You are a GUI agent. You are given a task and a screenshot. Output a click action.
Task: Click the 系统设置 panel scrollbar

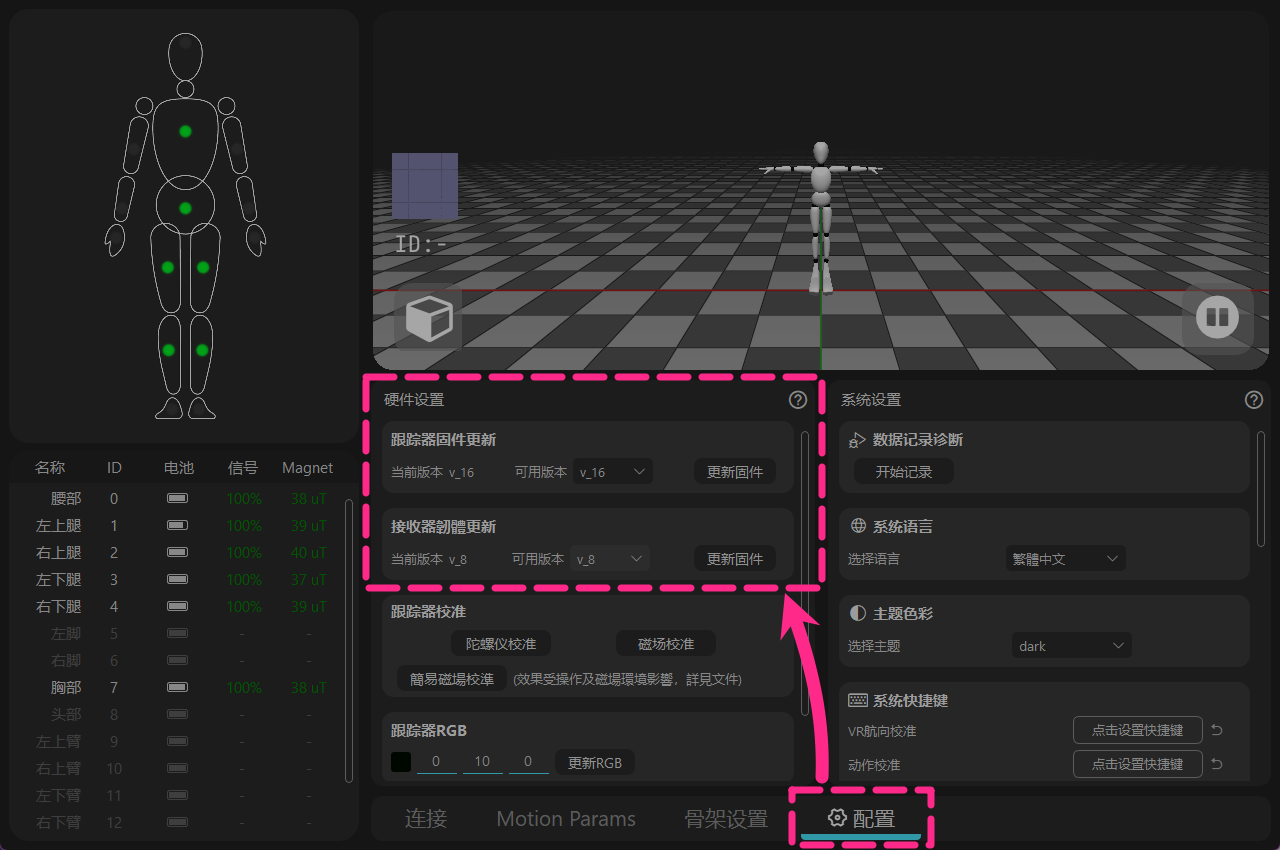pyautogui.click(x=1261, y=489)
